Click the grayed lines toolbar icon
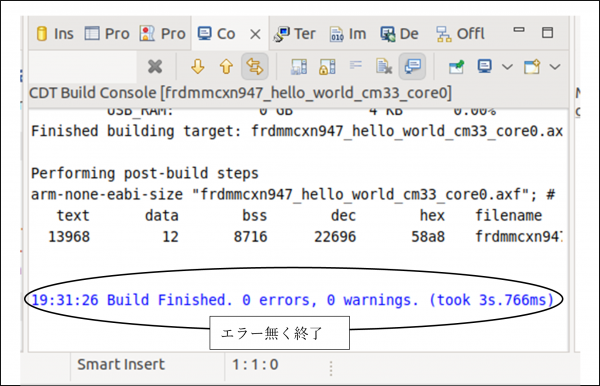 click(356, 65)
